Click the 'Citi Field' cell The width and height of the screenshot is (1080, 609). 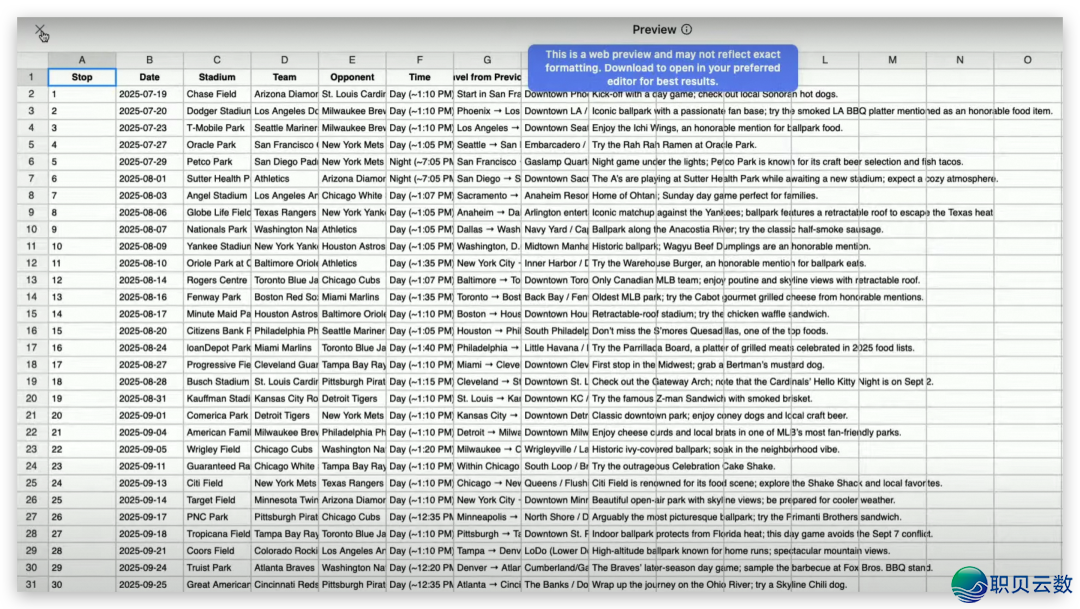coord(217,483)
